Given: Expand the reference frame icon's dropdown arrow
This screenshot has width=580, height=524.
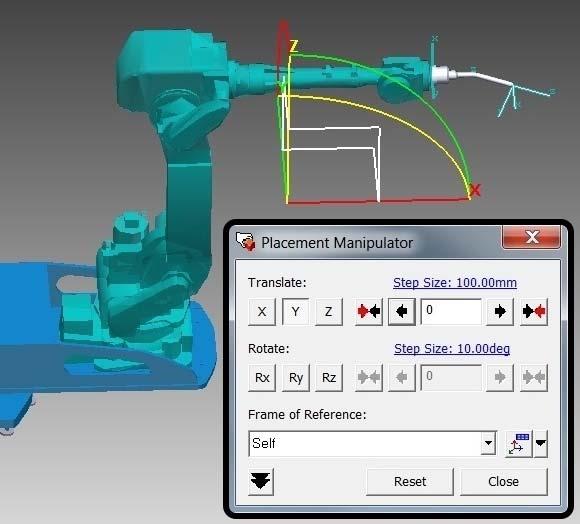Looking at the screenshot, I should (541, 443).
